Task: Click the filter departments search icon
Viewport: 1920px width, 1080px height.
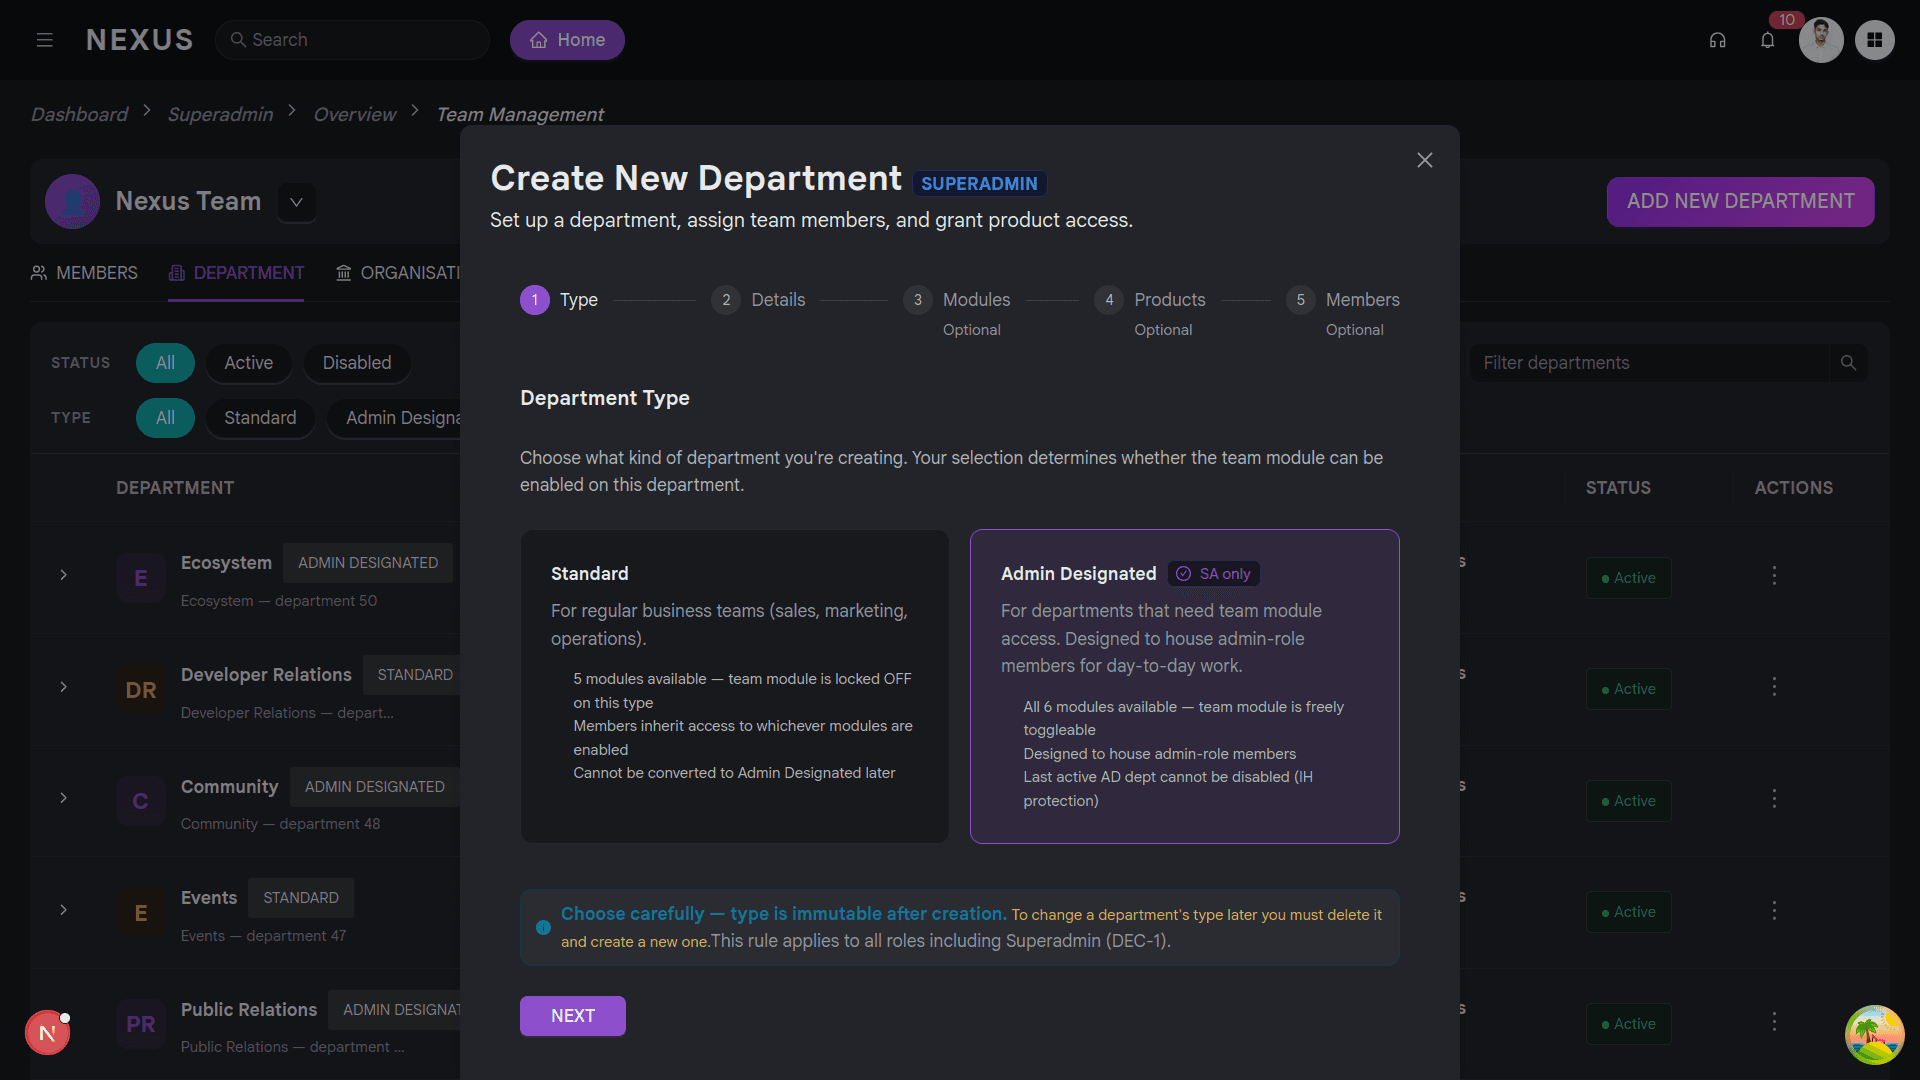Action: [1848, 363]
